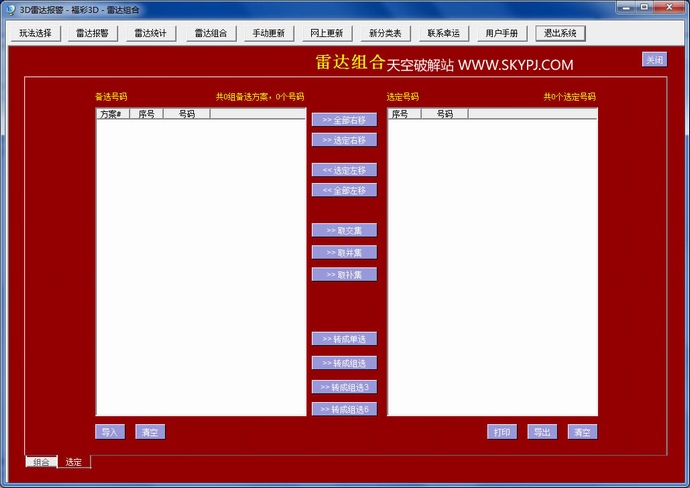Viewport: 690px width, 488px height.
Task: Switch to the 组合 bottom tab
Action: point(41,462)
